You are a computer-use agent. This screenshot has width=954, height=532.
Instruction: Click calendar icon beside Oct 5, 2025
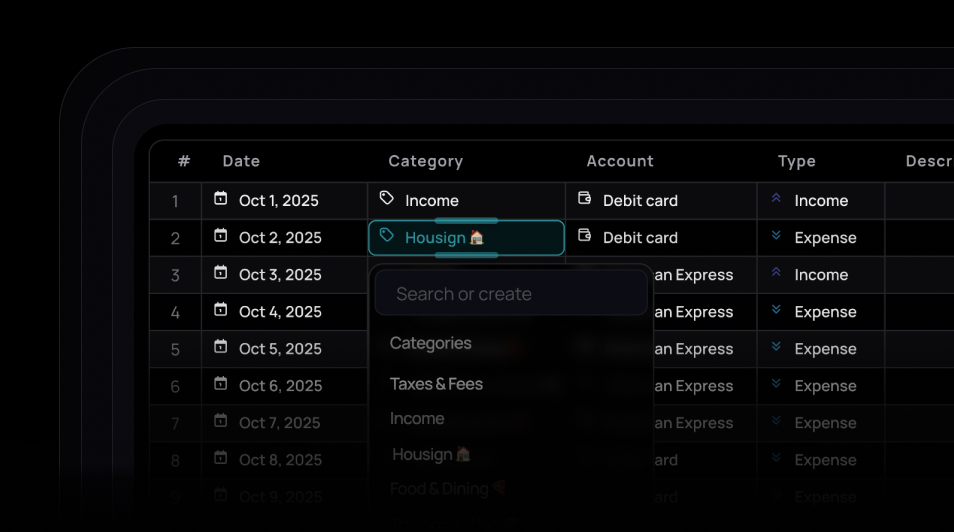[x=221, y=347]
